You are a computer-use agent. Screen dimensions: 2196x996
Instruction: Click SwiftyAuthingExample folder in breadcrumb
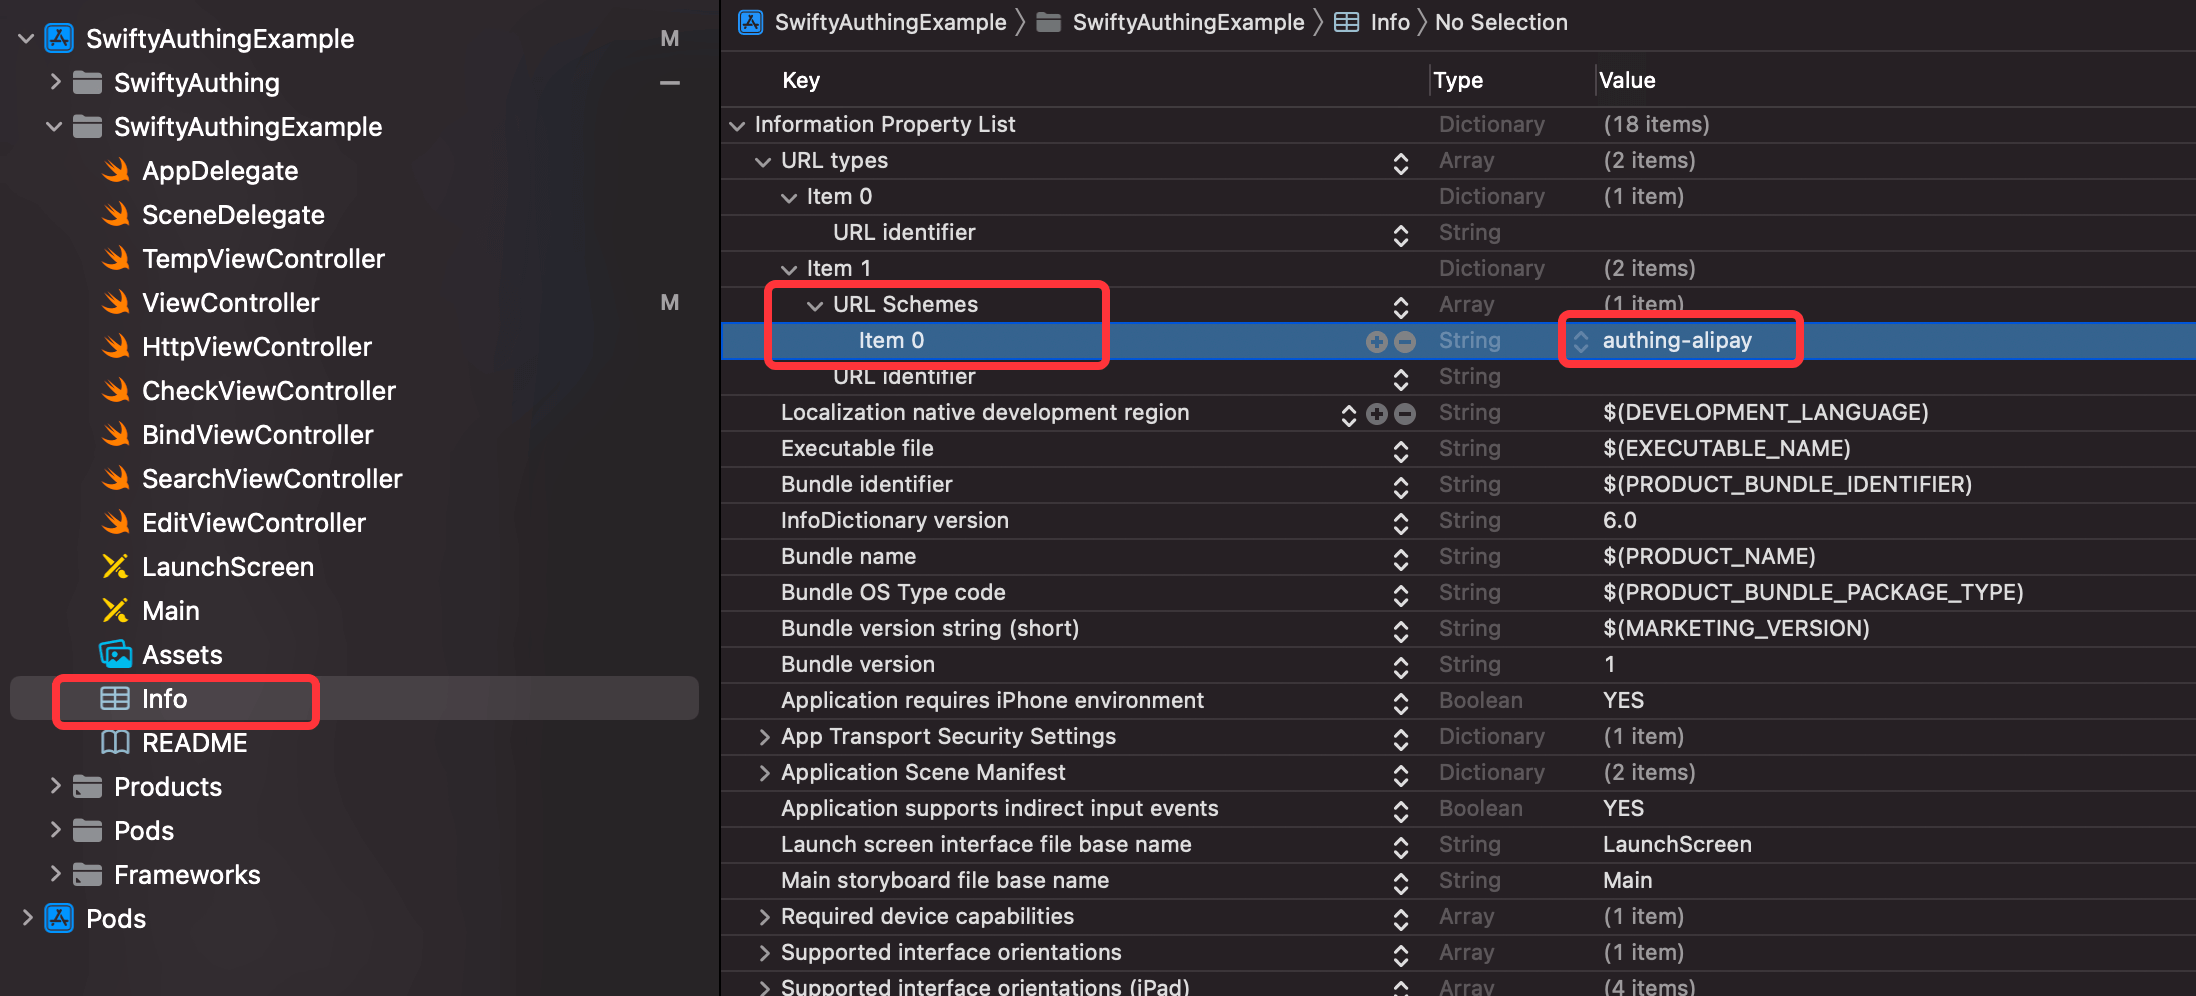pyautogui.click(x=1187, y=22)
